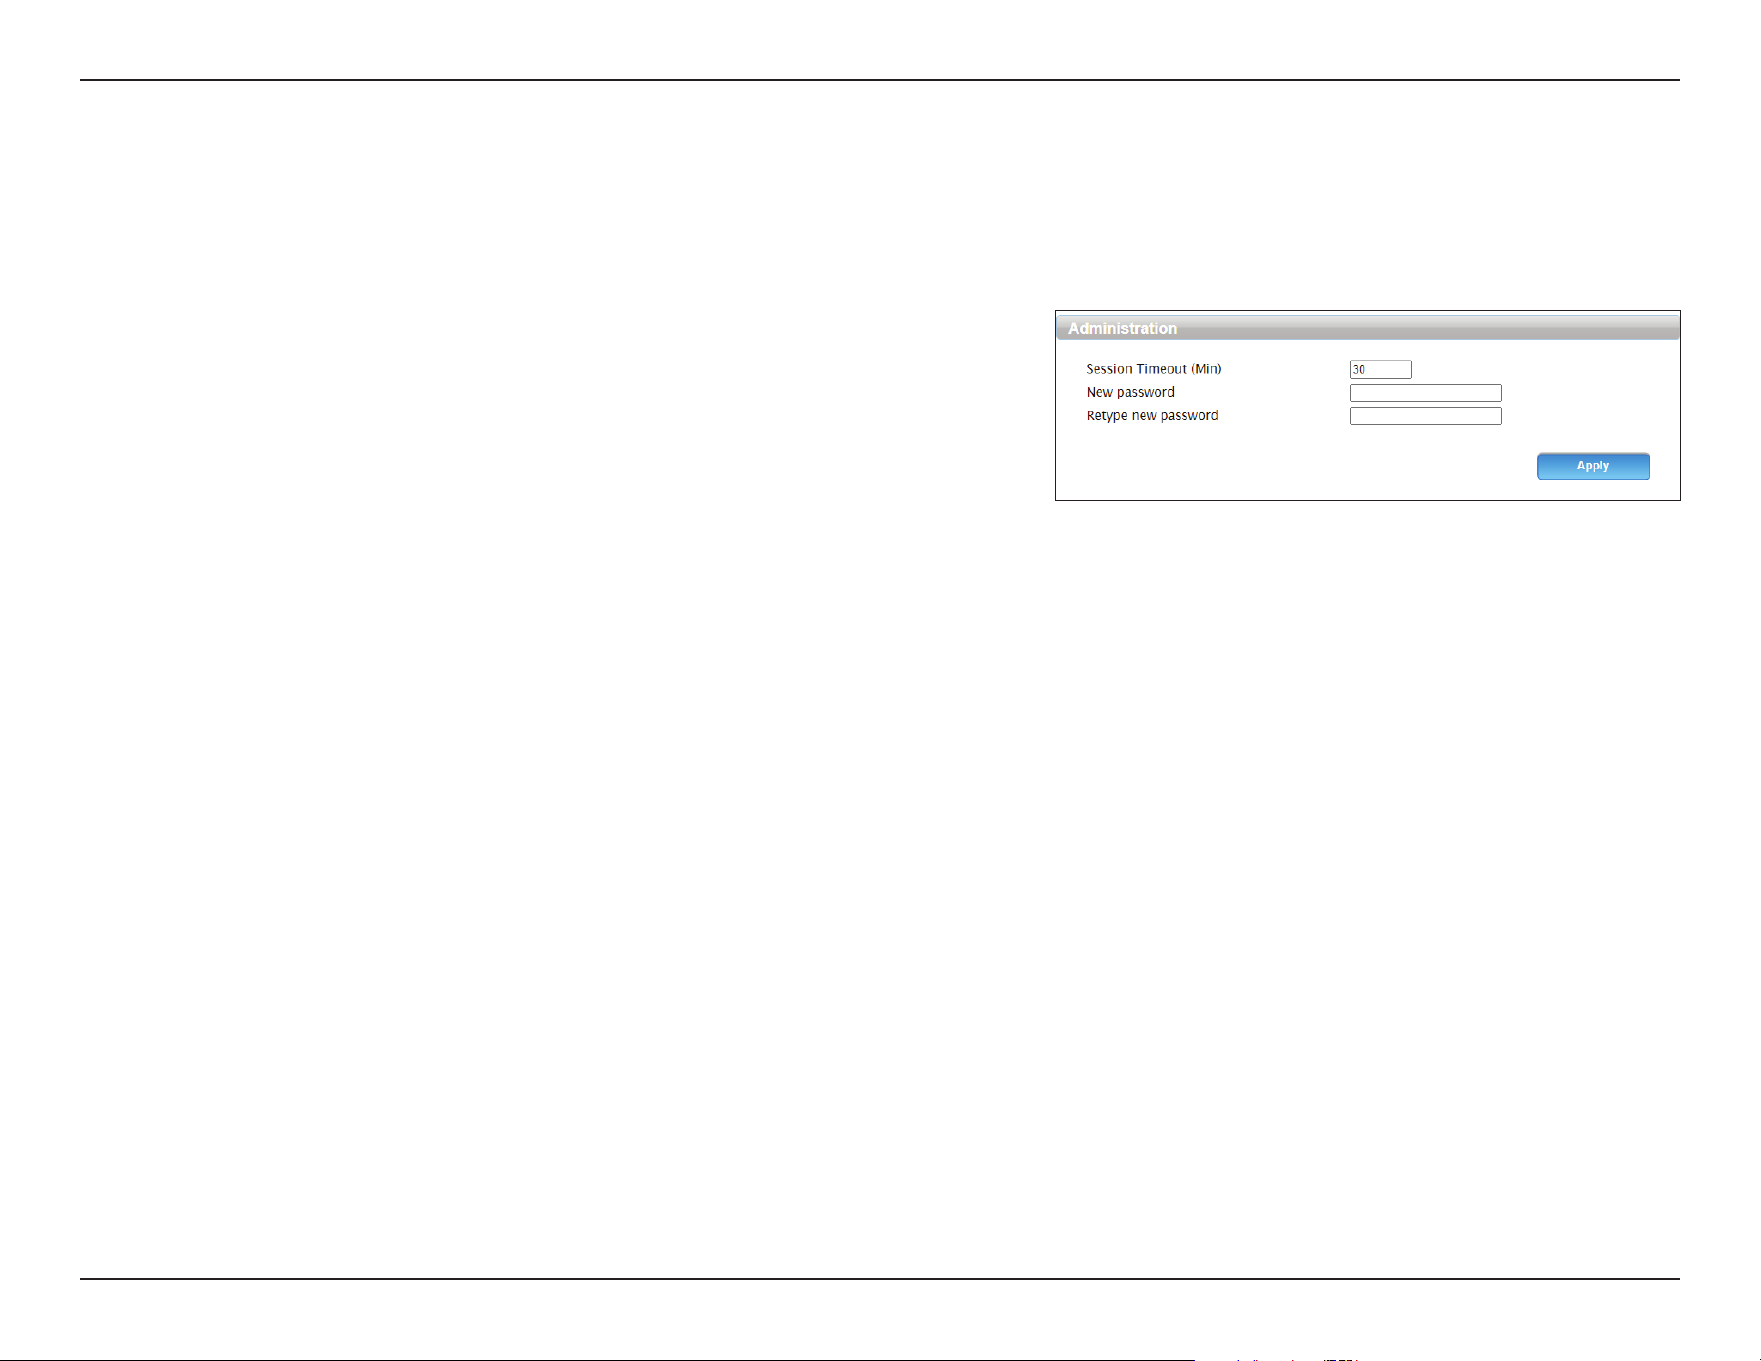Viewport: 1761px width, 1361px height.
Task: Select the Administration title text
Action: click(1122, 328)
